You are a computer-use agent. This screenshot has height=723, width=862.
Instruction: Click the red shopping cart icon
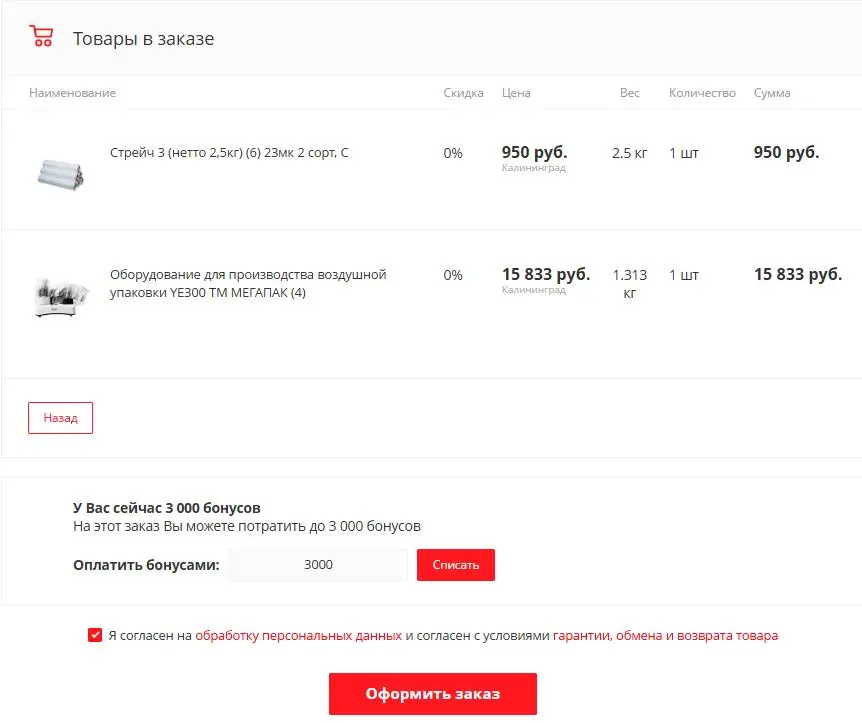(41, 38)
